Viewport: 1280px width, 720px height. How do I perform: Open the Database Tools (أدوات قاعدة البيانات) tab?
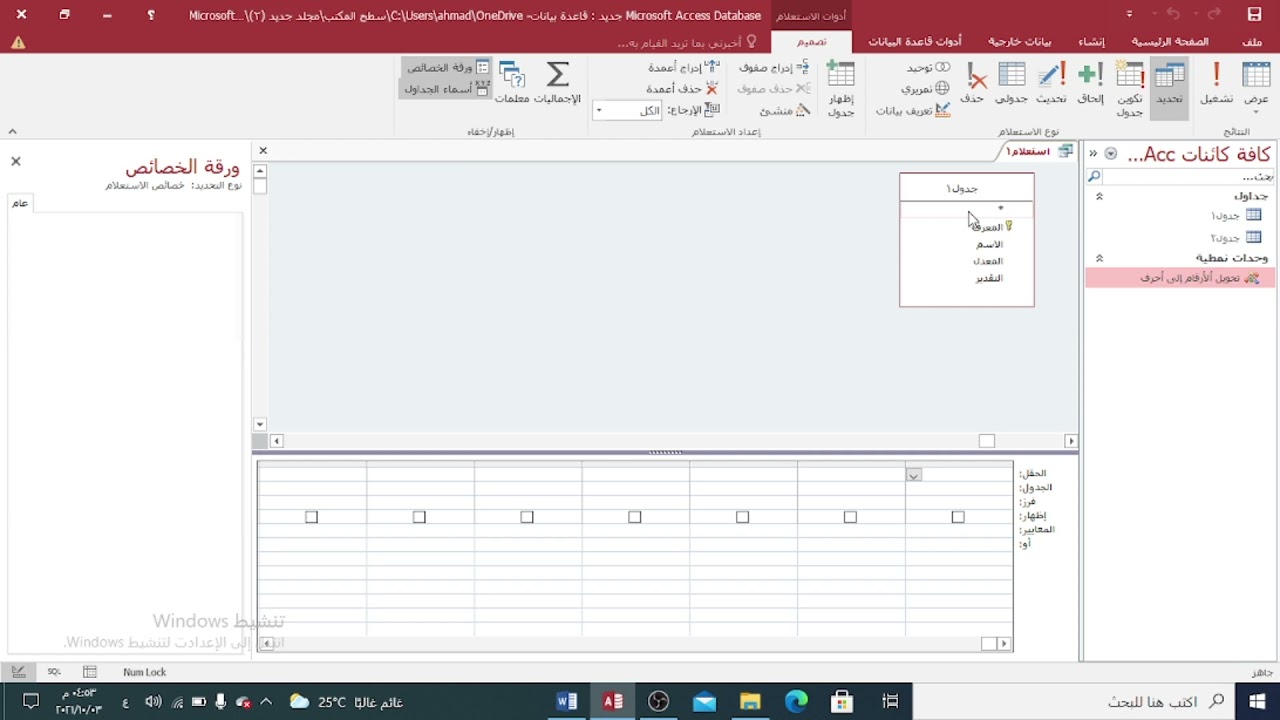[x=914, y=42]
